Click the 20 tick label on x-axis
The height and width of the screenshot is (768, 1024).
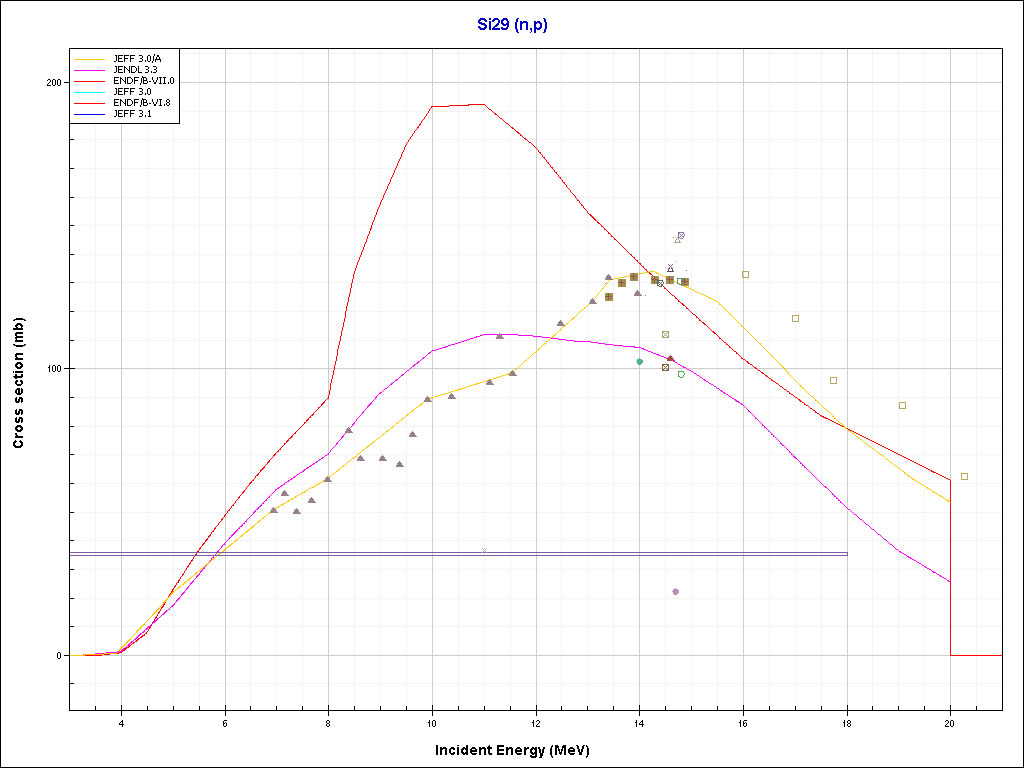coord(950,723)
